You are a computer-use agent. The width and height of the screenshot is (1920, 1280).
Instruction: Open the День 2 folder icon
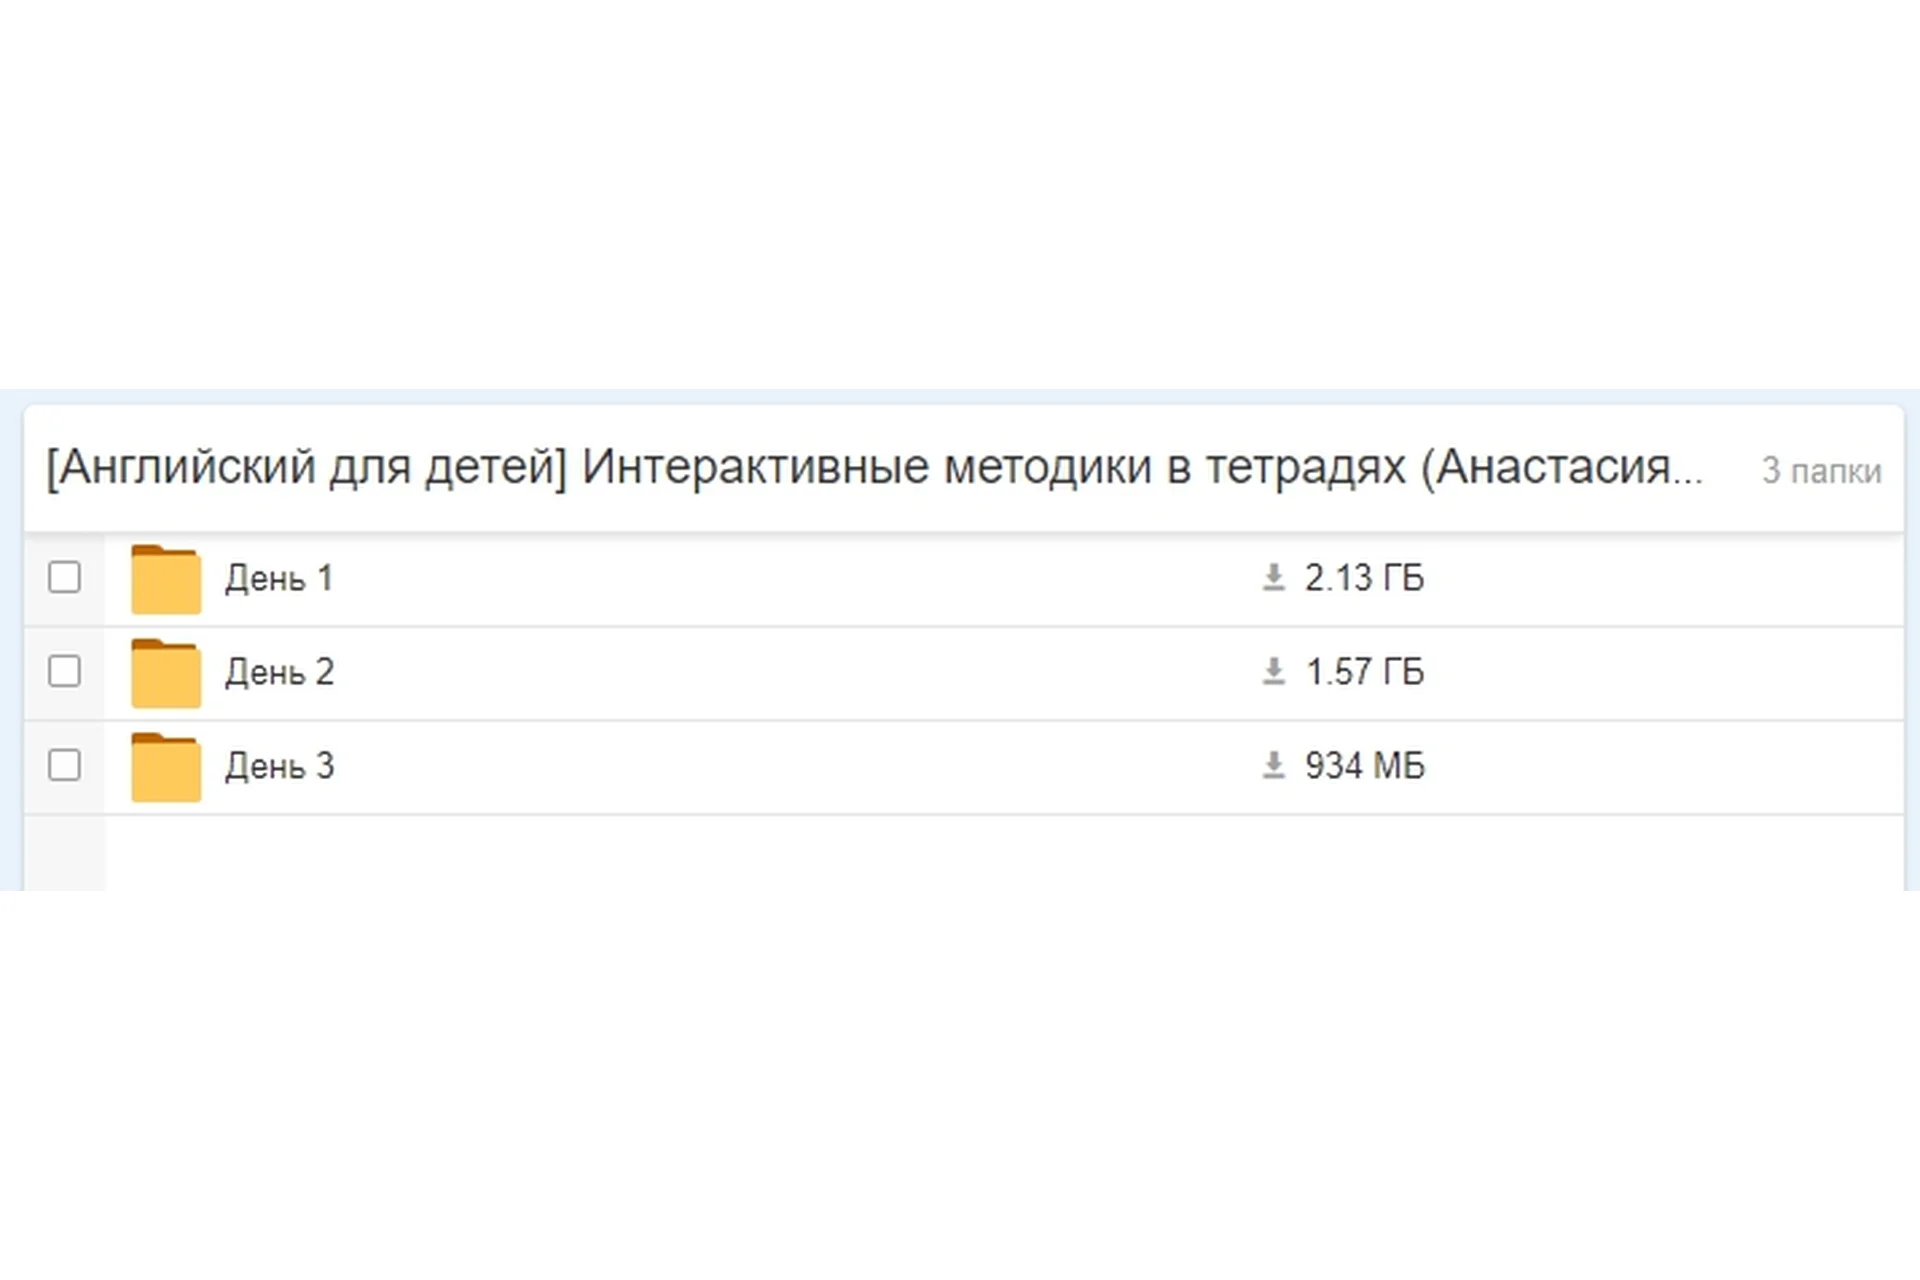coord(166,673)
